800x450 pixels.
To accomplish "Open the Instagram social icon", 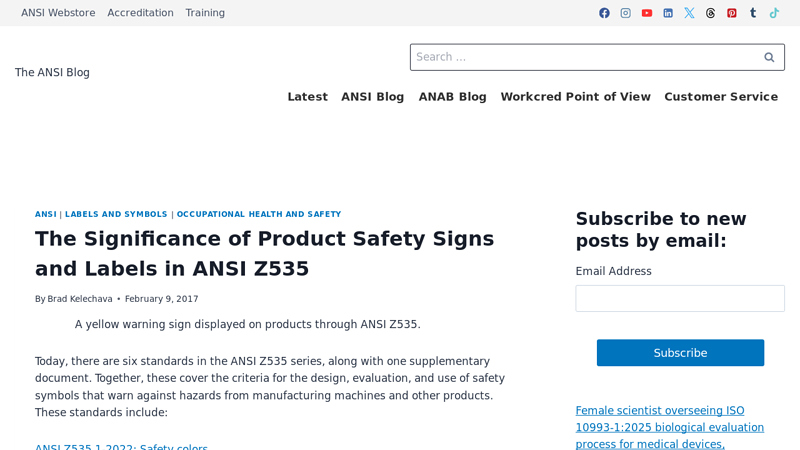I will click(x=626, y=13).
